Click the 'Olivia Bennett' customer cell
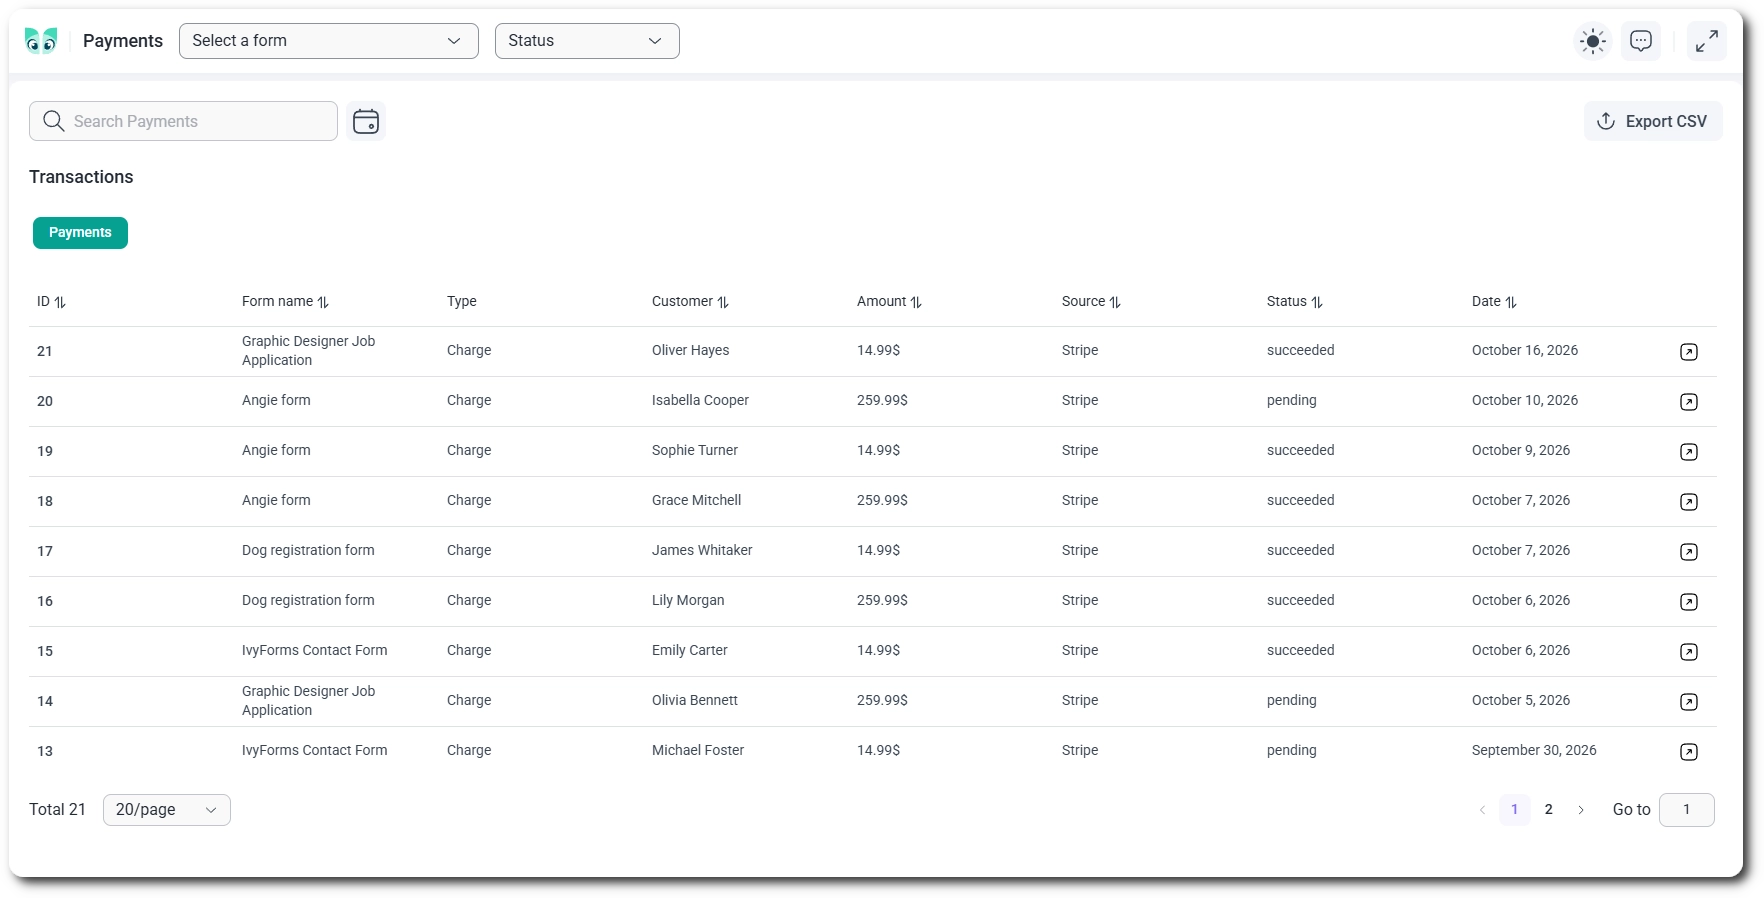Viewport: 1764px width, 898px height. click(695, 700)
